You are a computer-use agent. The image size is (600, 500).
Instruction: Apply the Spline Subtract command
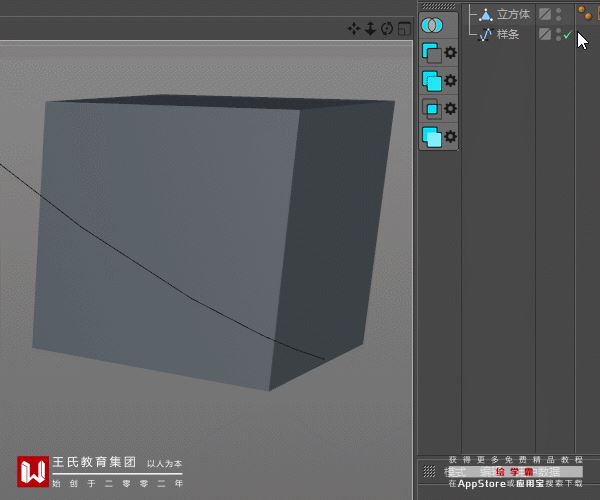(431, 53)
